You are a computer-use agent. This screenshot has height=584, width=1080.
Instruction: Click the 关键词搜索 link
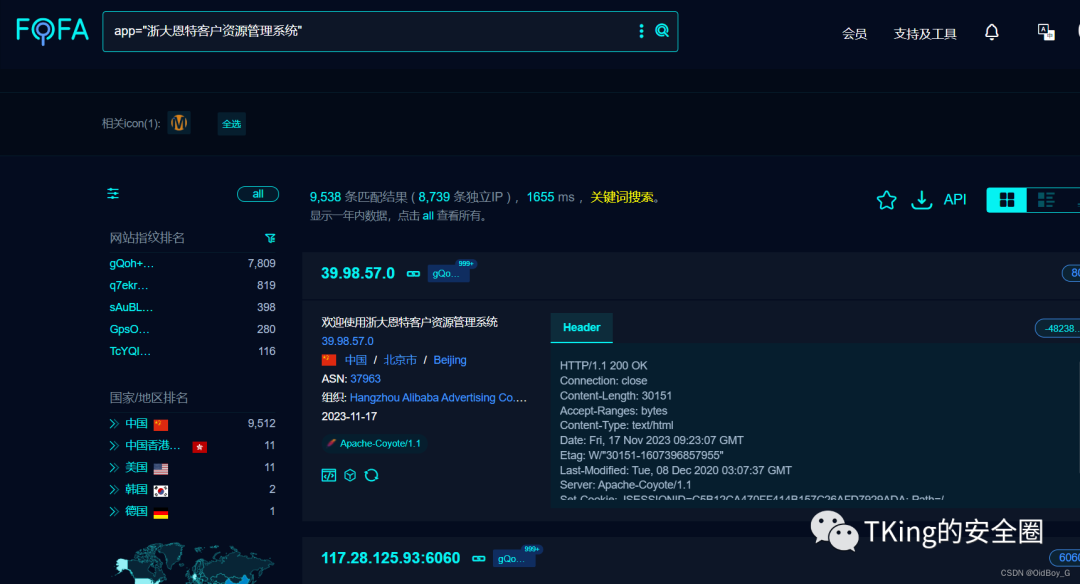pyautogui.click(x=622, y=197)
